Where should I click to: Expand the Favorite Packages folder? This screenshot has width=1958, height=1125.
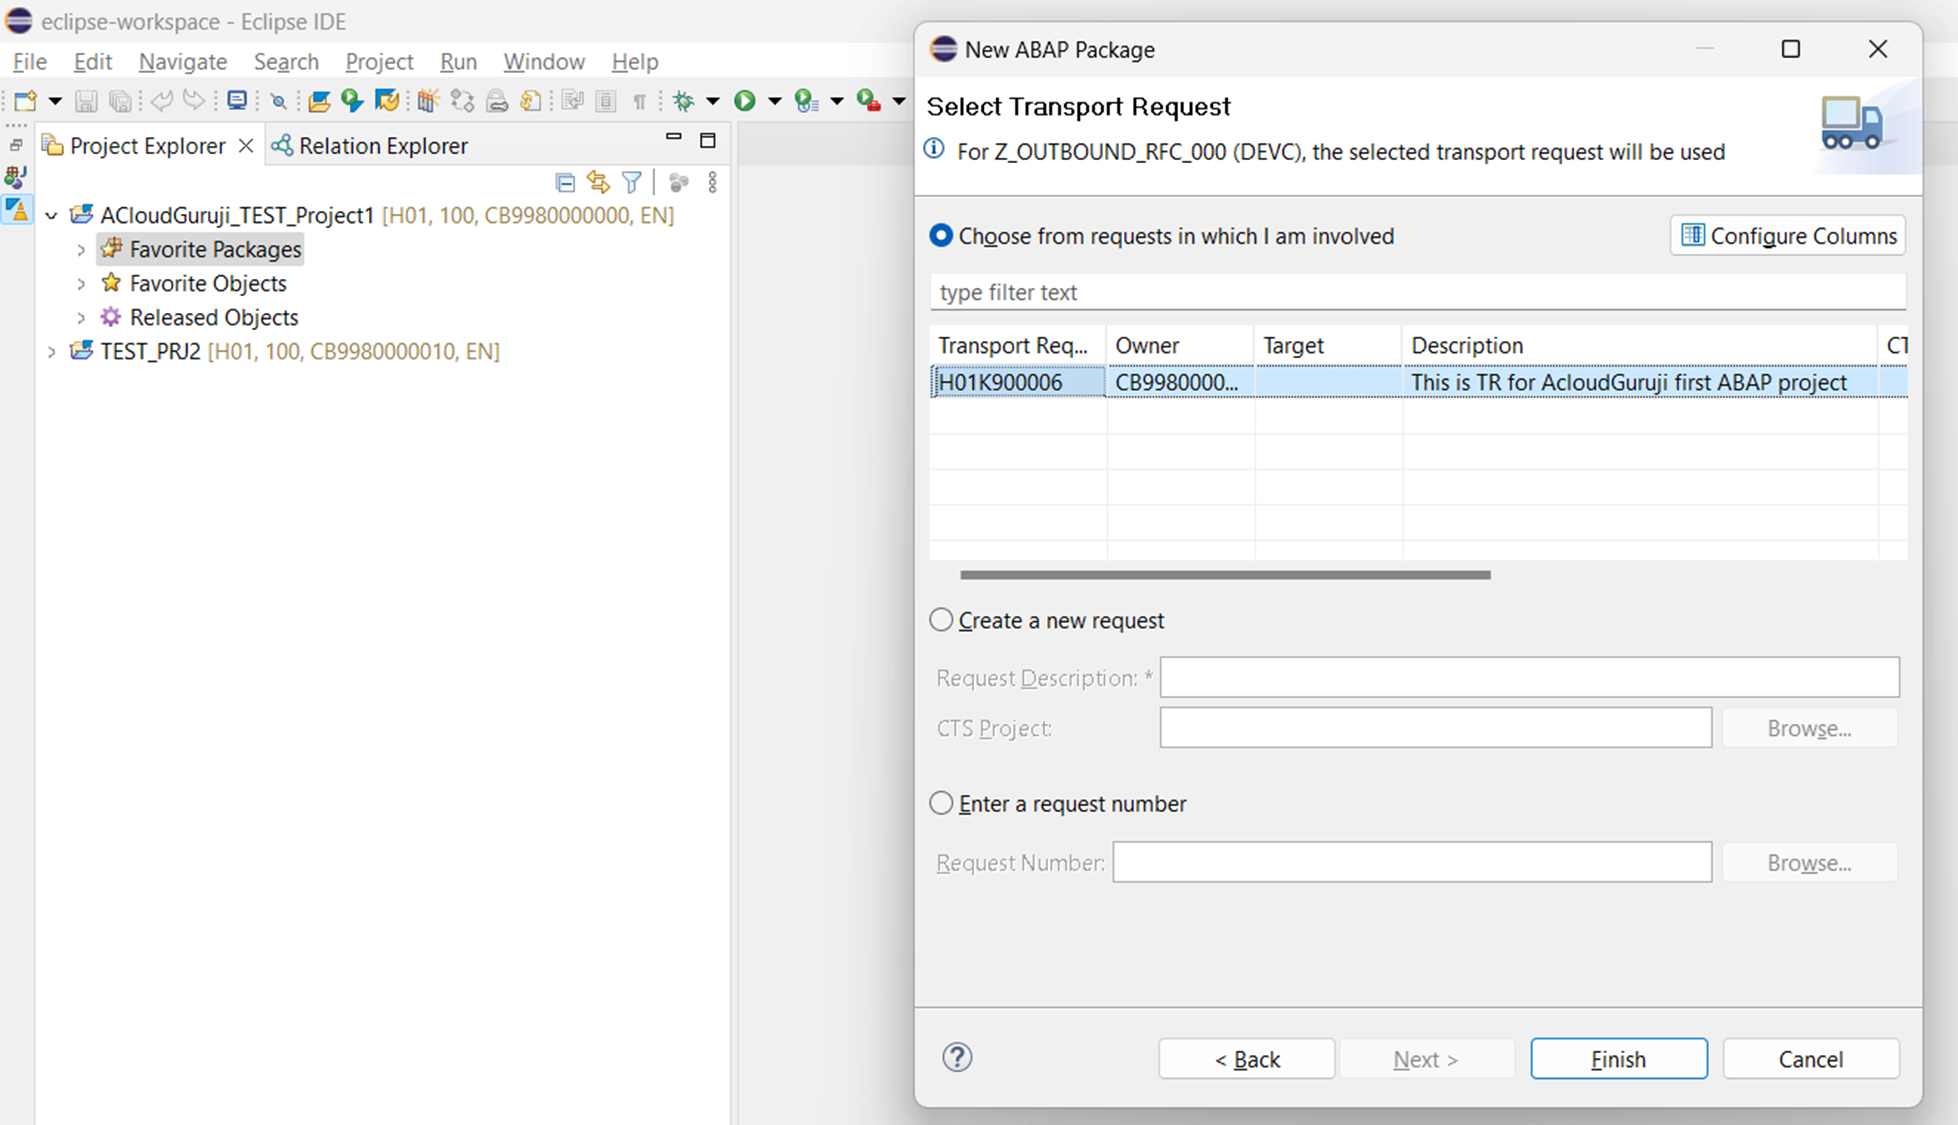[81, 249]
